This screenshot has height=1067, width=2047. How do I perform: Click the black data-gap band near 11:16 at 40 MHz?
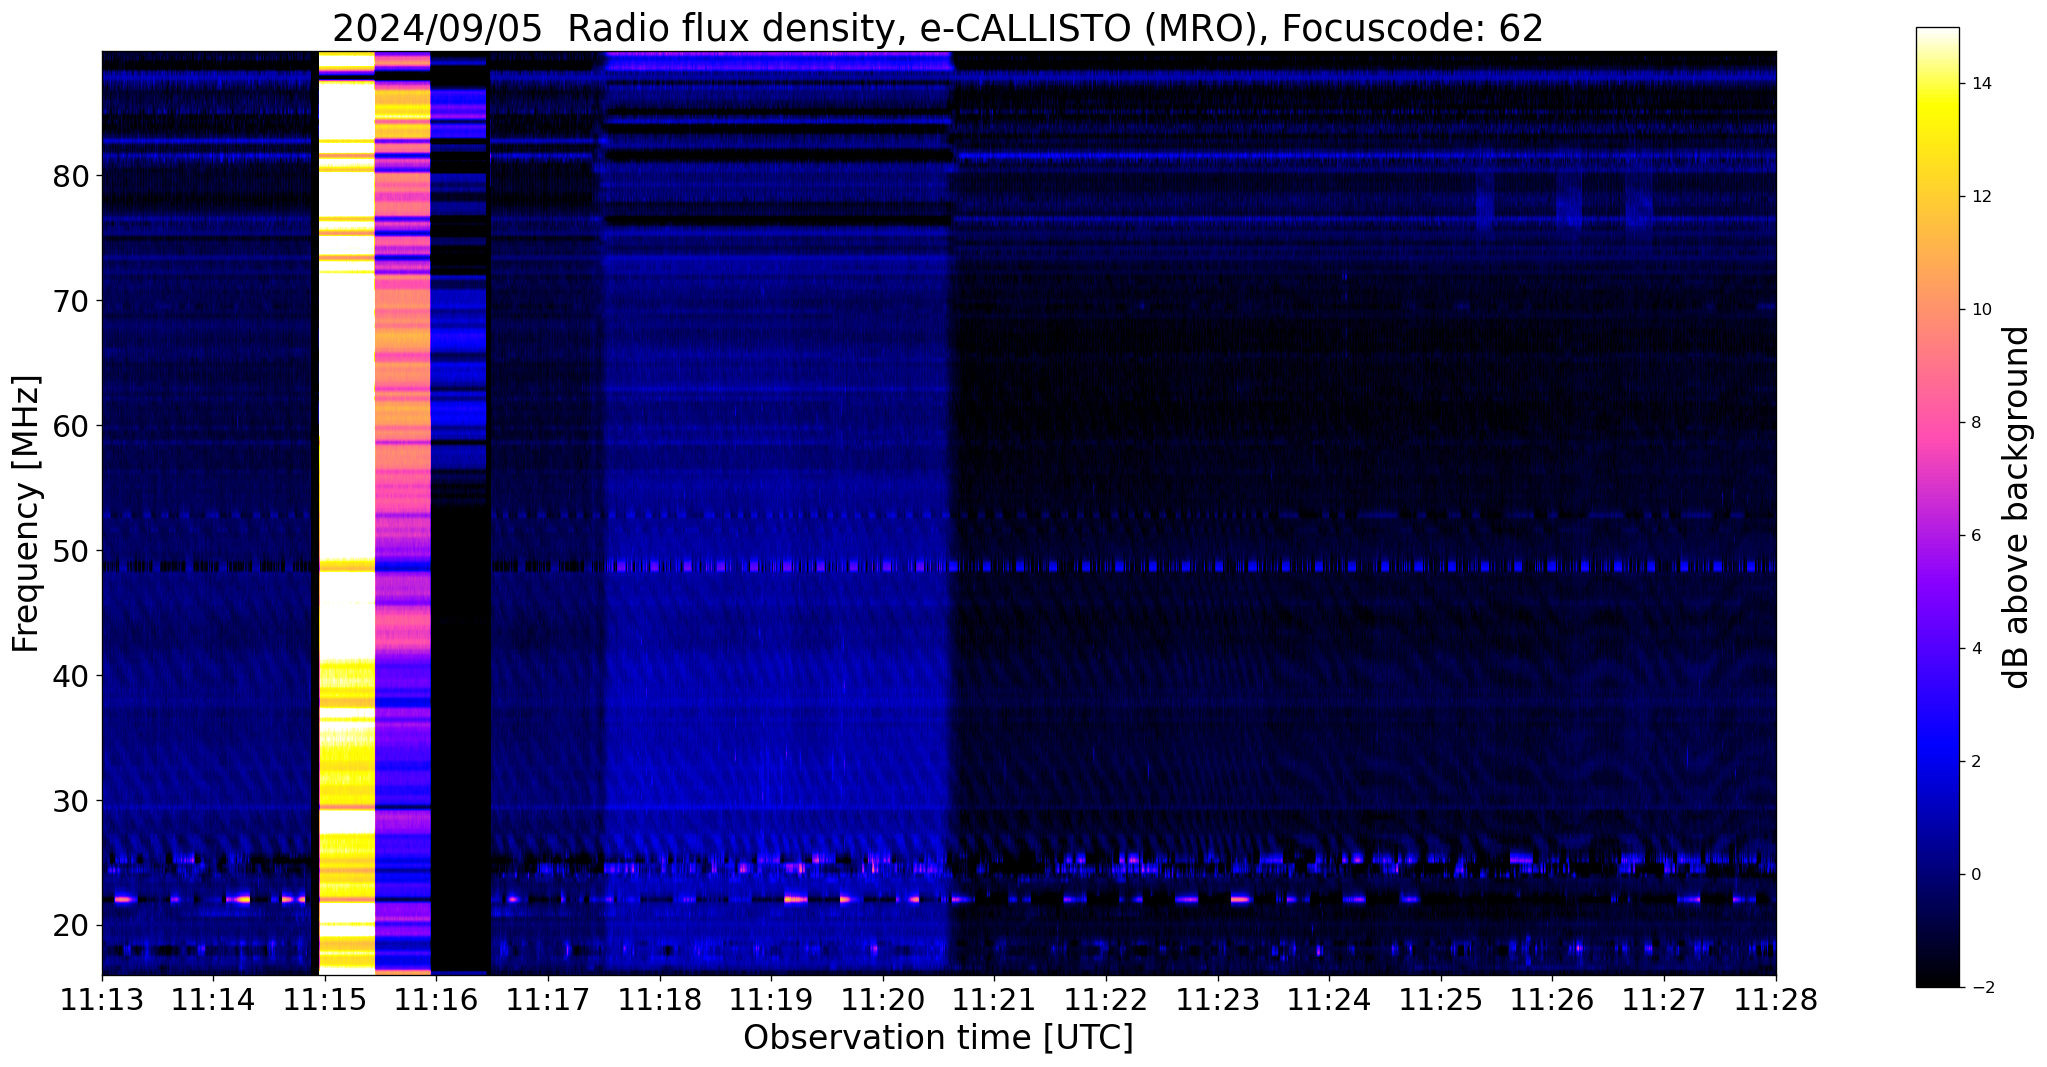(461, 676)
